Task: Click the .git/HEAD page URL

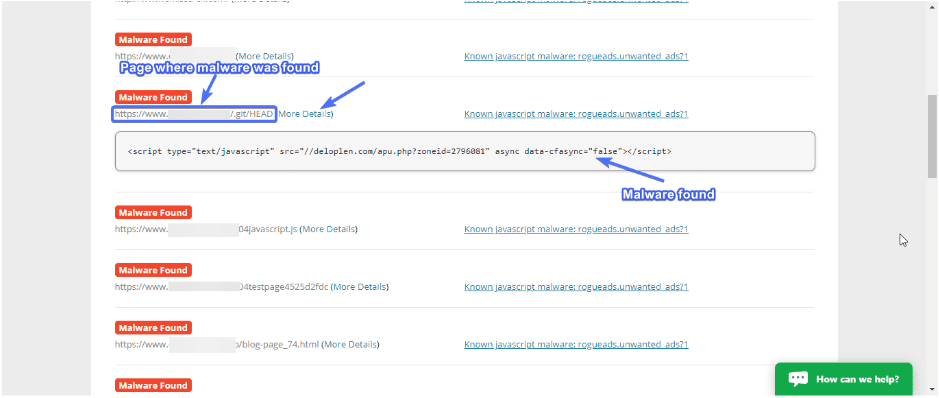Action: click(194, 114)
